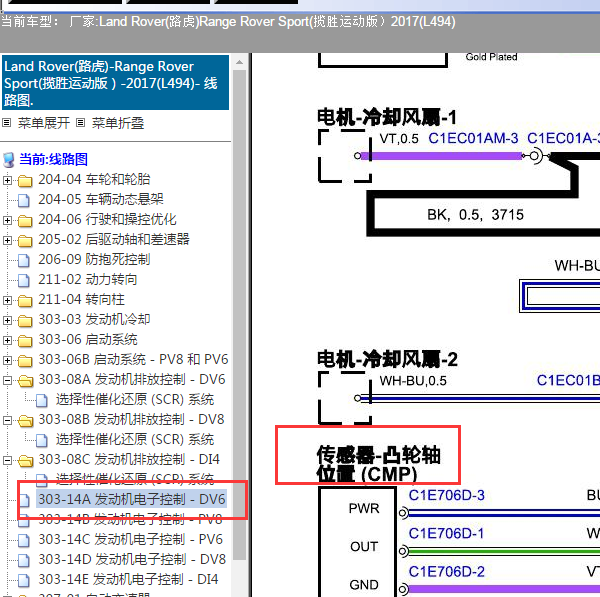Screen dimensions: 600x597
Task: Click the 菜单折叠 list icon
Action: 80,123
